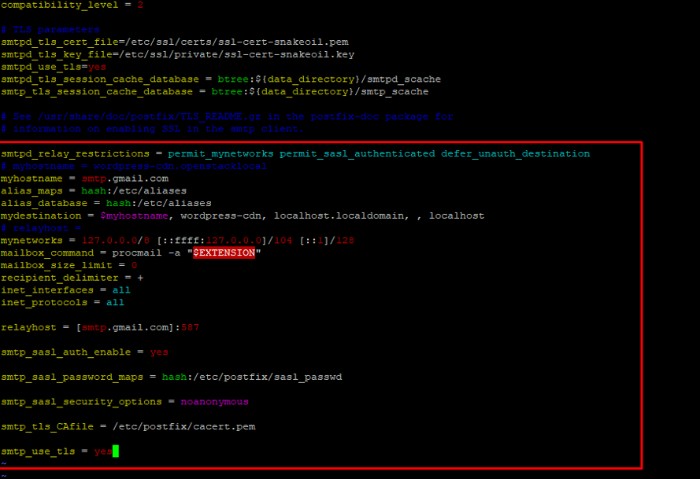Click the smtp_sasl_auth_enable line
Screen dimensions: 700x479
pyautogui.click(x=84, y=352)
